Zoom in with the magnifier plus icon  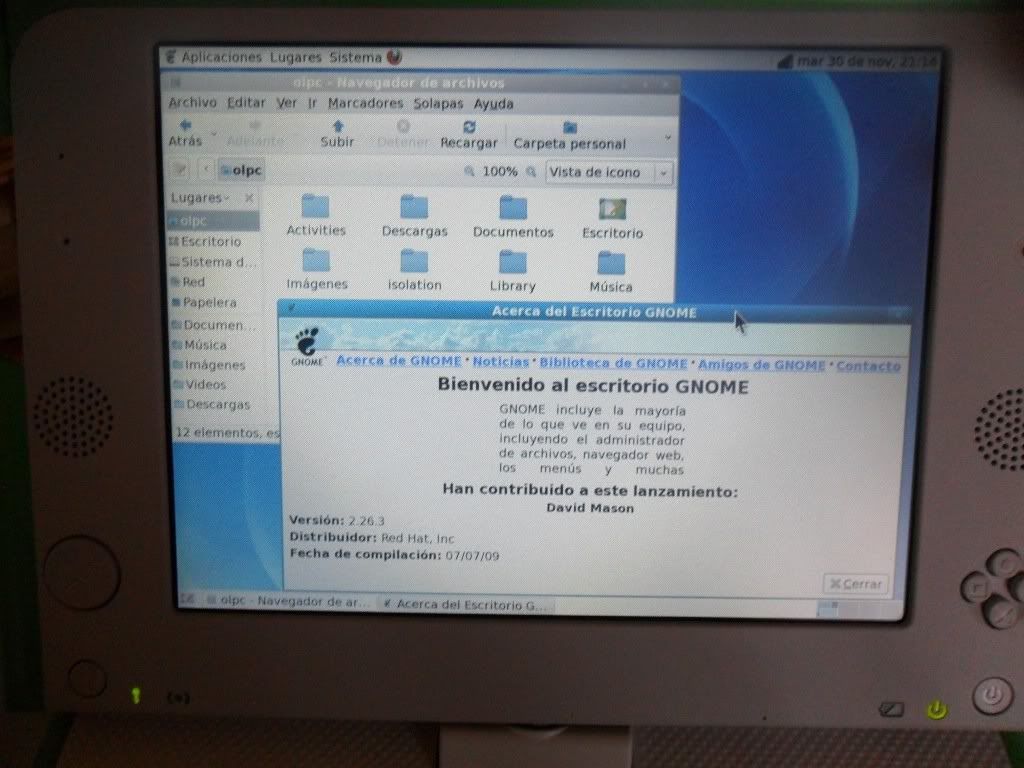tap(531, 172)
